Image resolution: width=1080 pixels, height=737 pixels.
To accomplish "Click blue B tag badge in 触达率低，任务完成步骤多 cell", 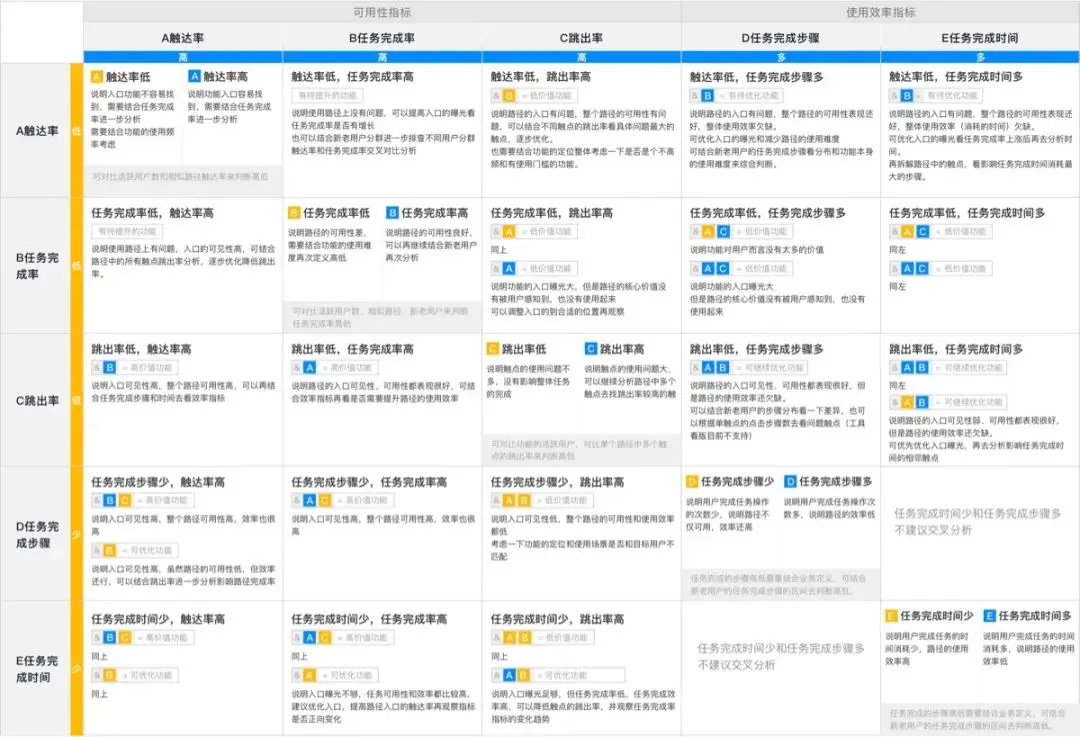I will pyautogui.click(x=707, y=96).
